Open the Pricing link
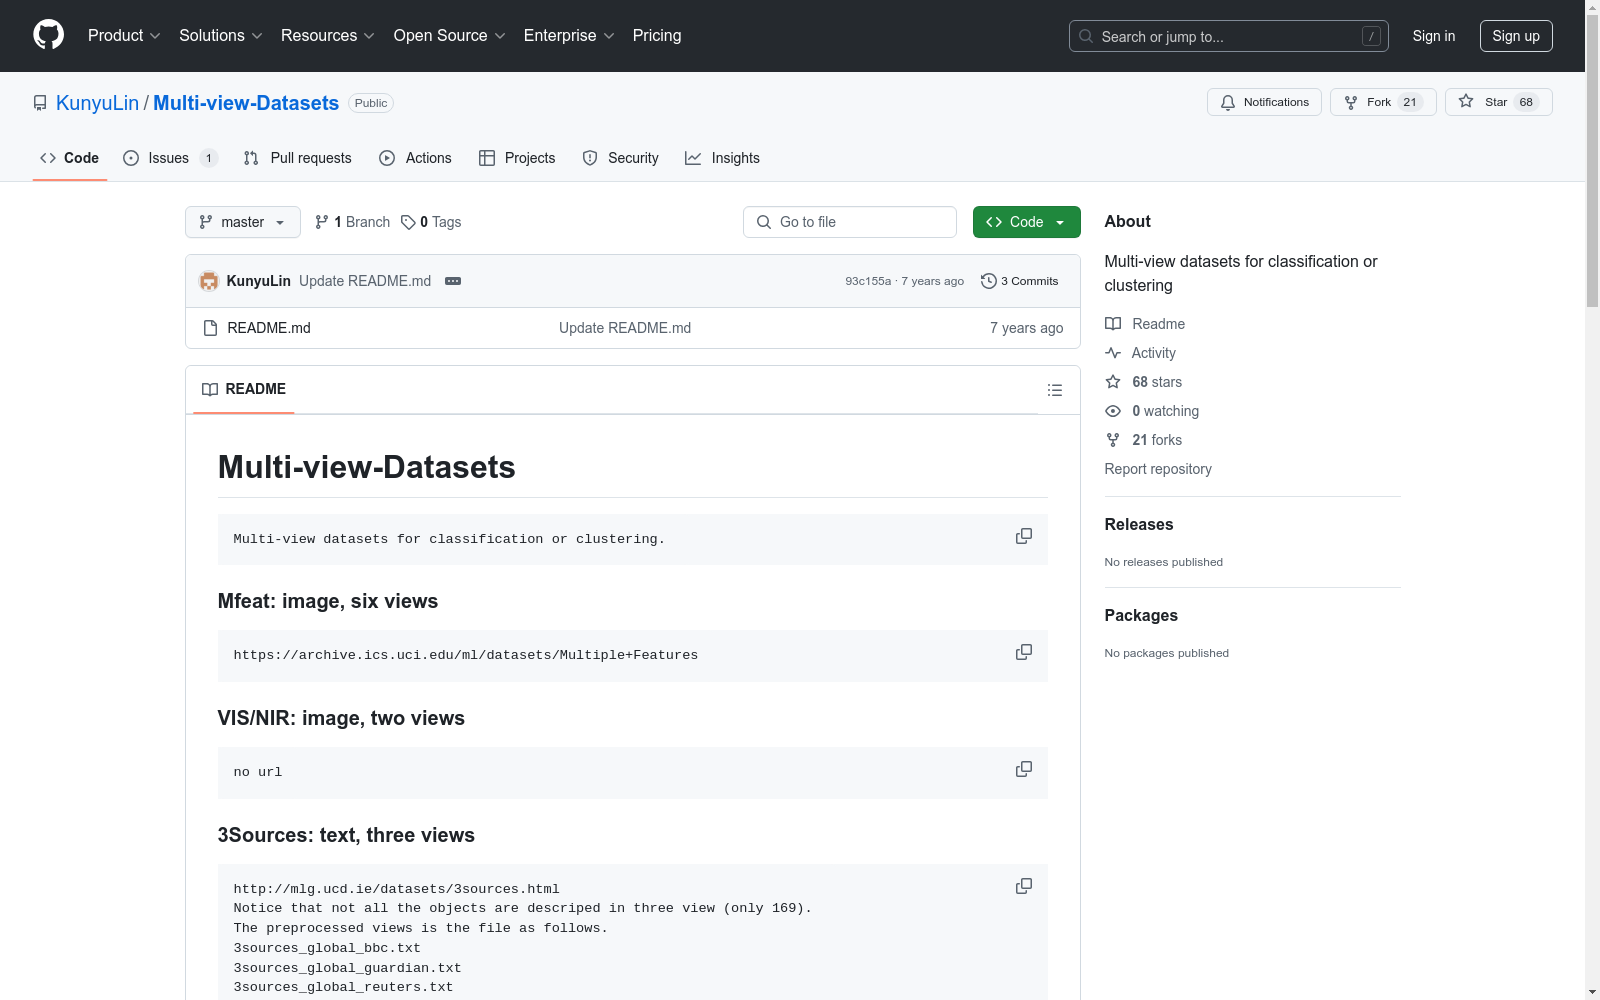This screenshot has width=1600, height=1000. [657, 35]
